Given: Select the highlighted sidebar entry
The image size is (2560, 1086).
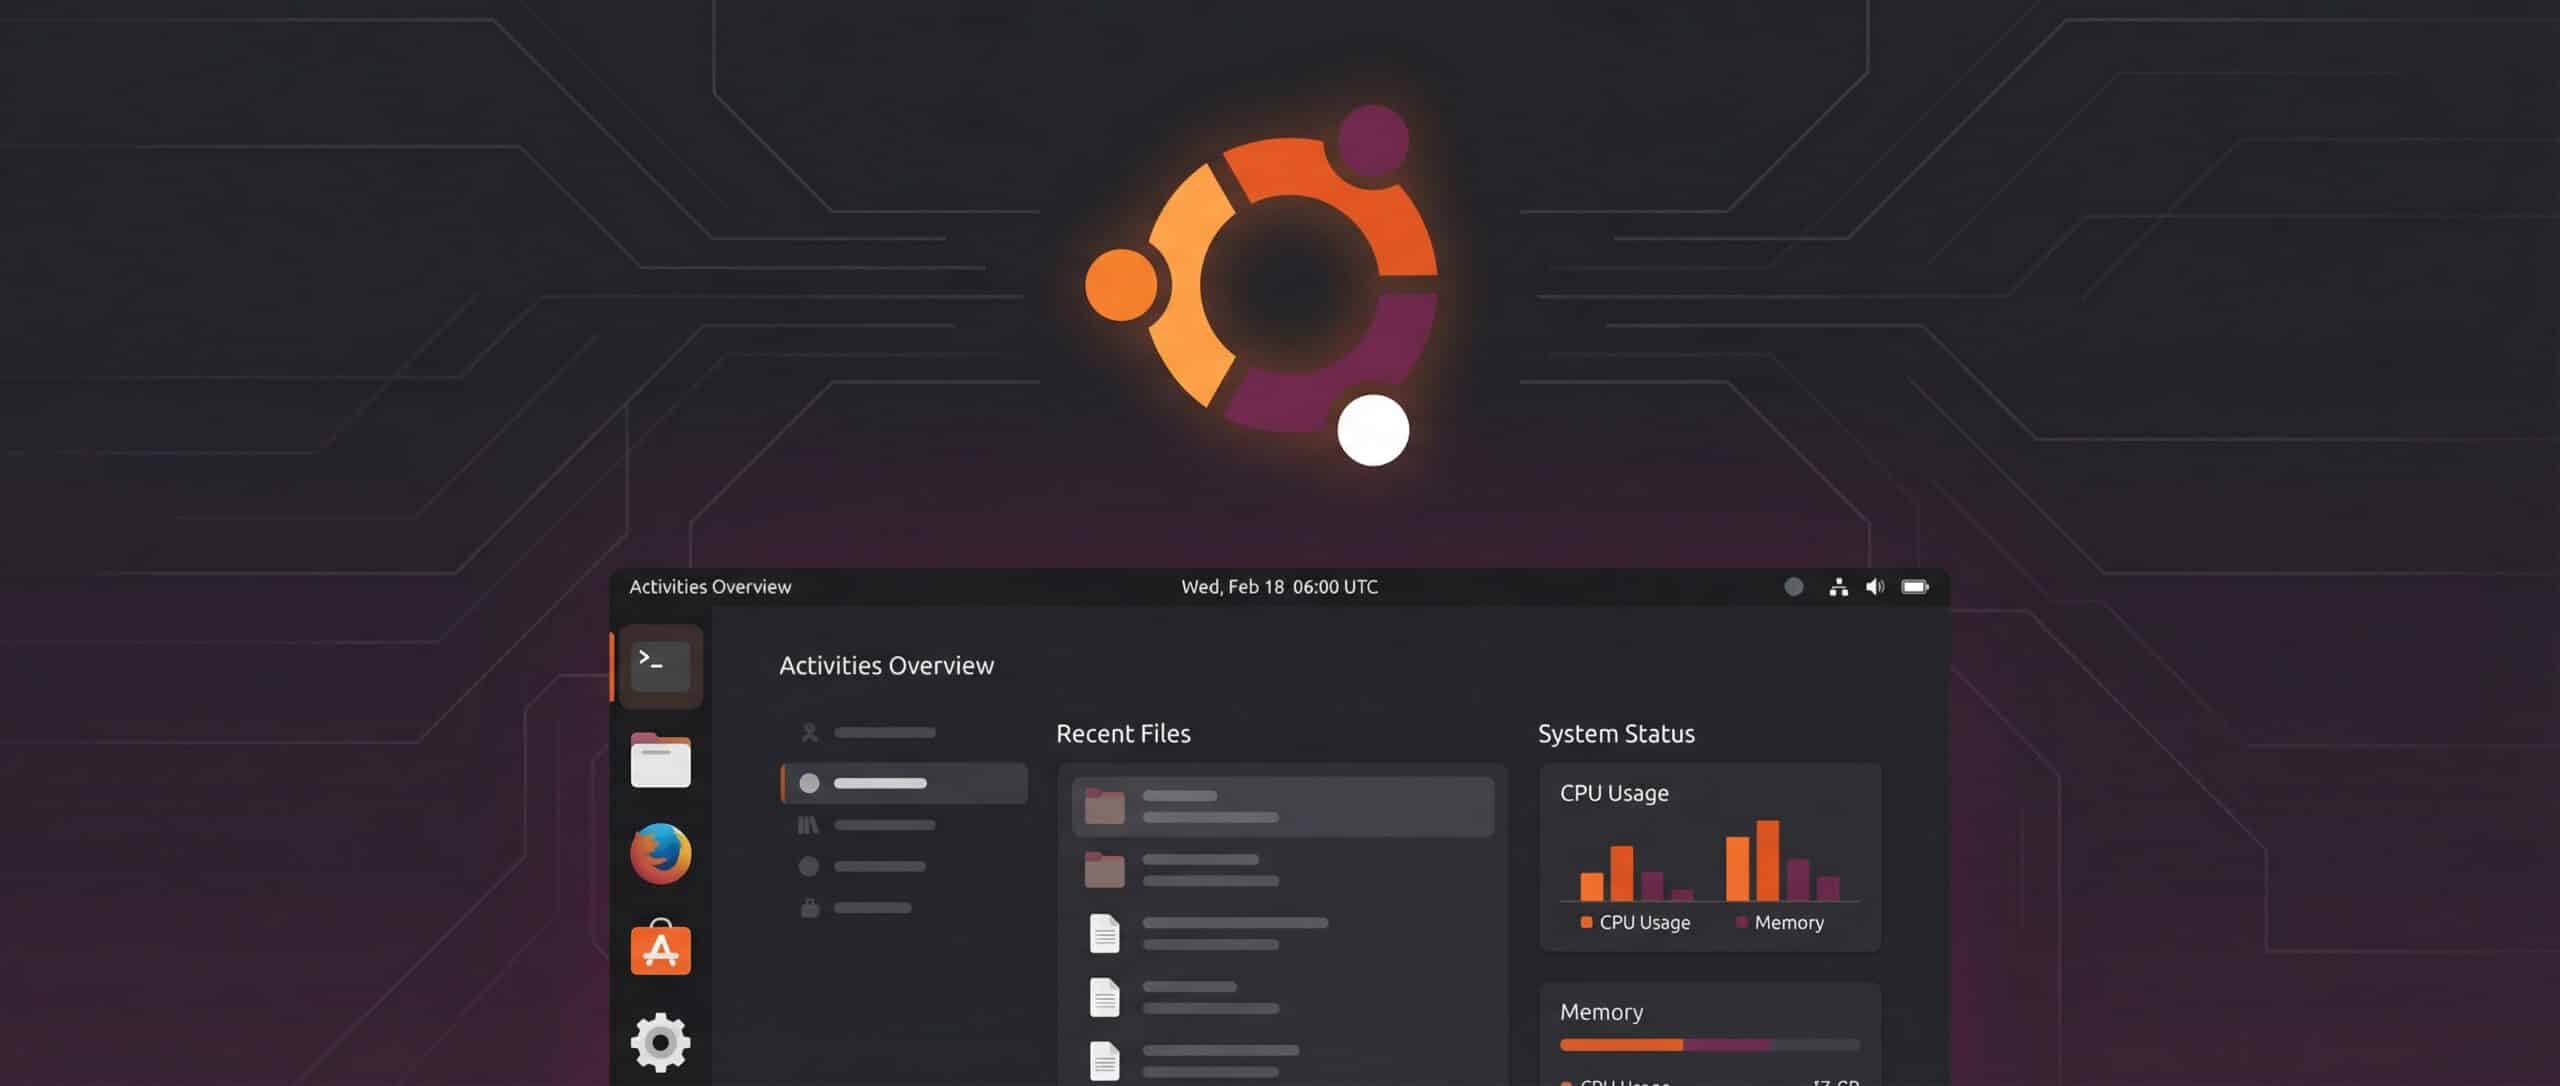Looking at the screenshot, I should coord(904,783).
